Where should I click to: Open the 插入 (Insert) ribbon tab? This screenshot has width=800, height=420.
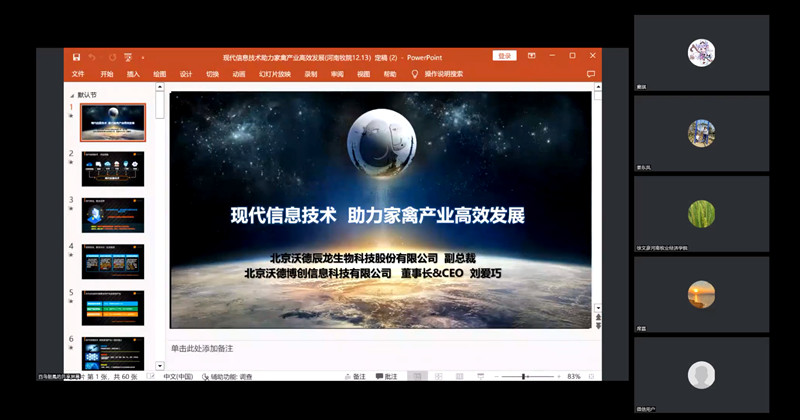(133, 74)
